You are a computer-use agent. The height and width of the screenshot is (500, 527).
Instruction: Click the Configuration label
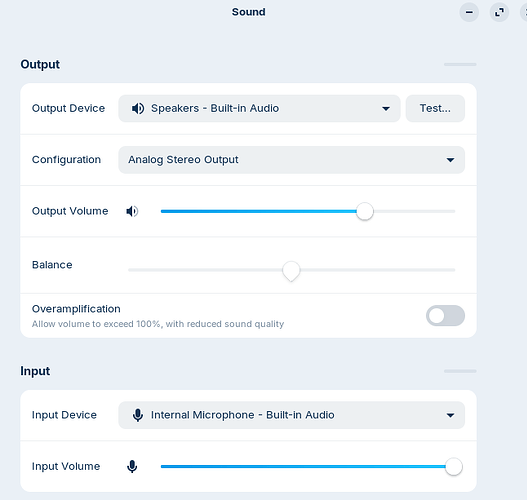tap(66, 160)
